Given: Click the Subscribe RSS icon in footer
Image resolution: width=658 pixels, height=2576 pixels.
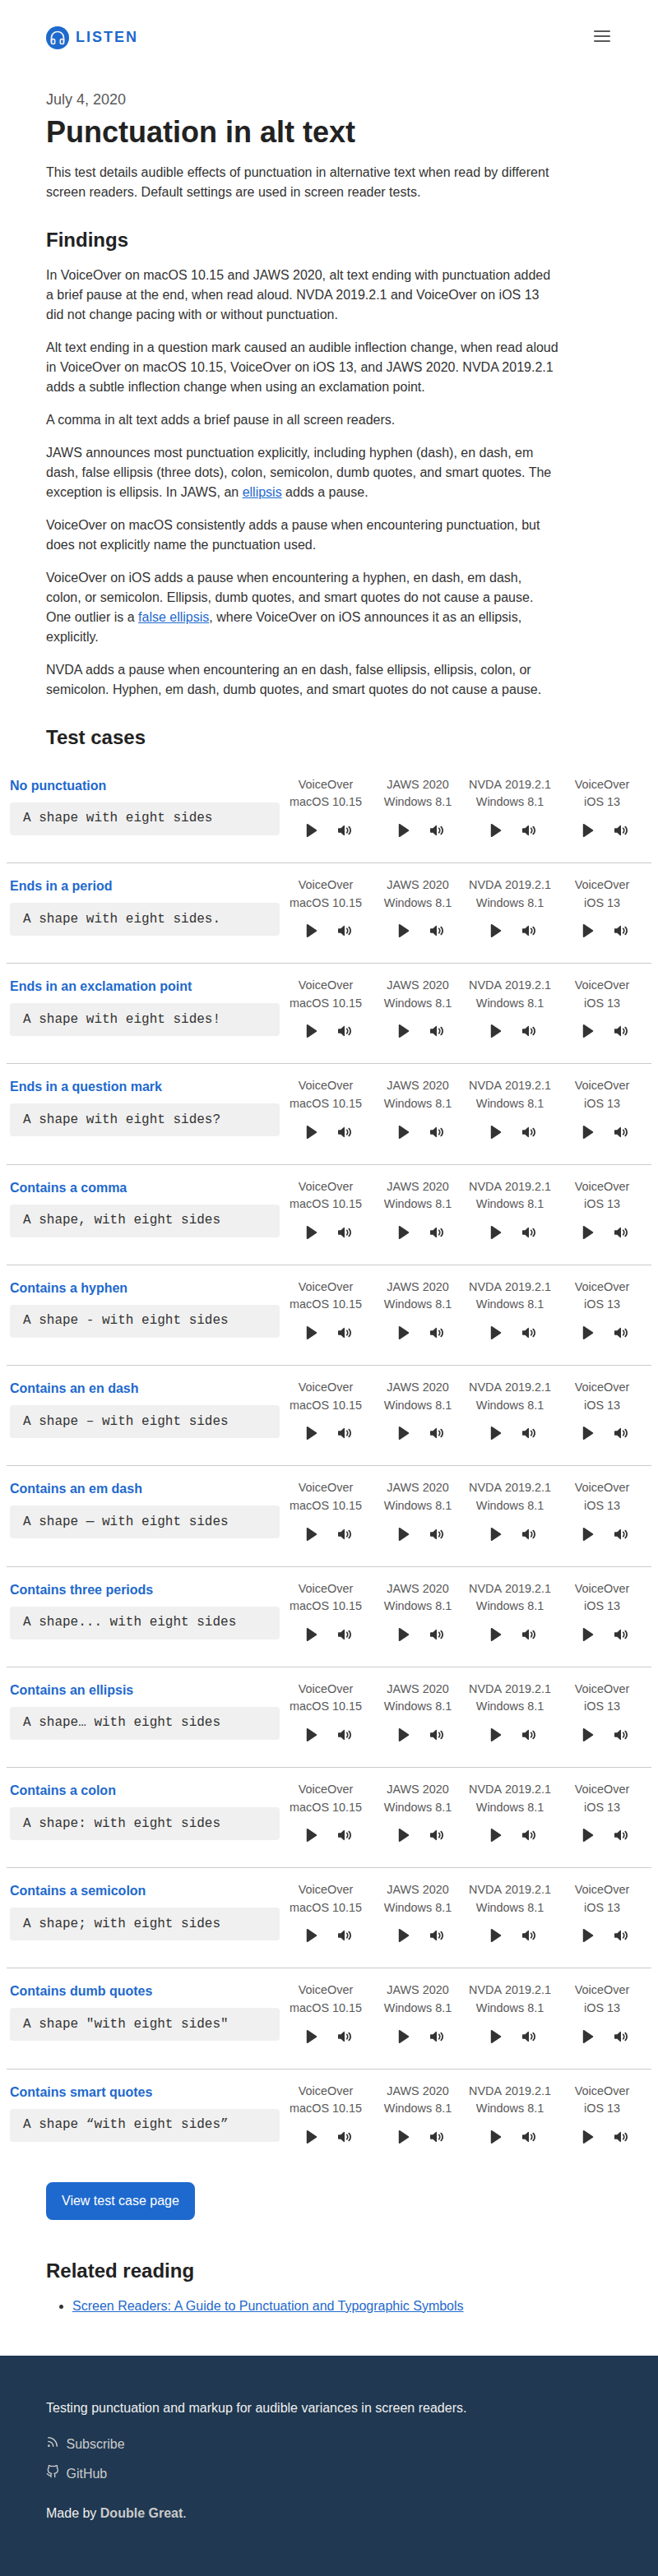Looking at the screenshot, I should (x=53, y=2443).
